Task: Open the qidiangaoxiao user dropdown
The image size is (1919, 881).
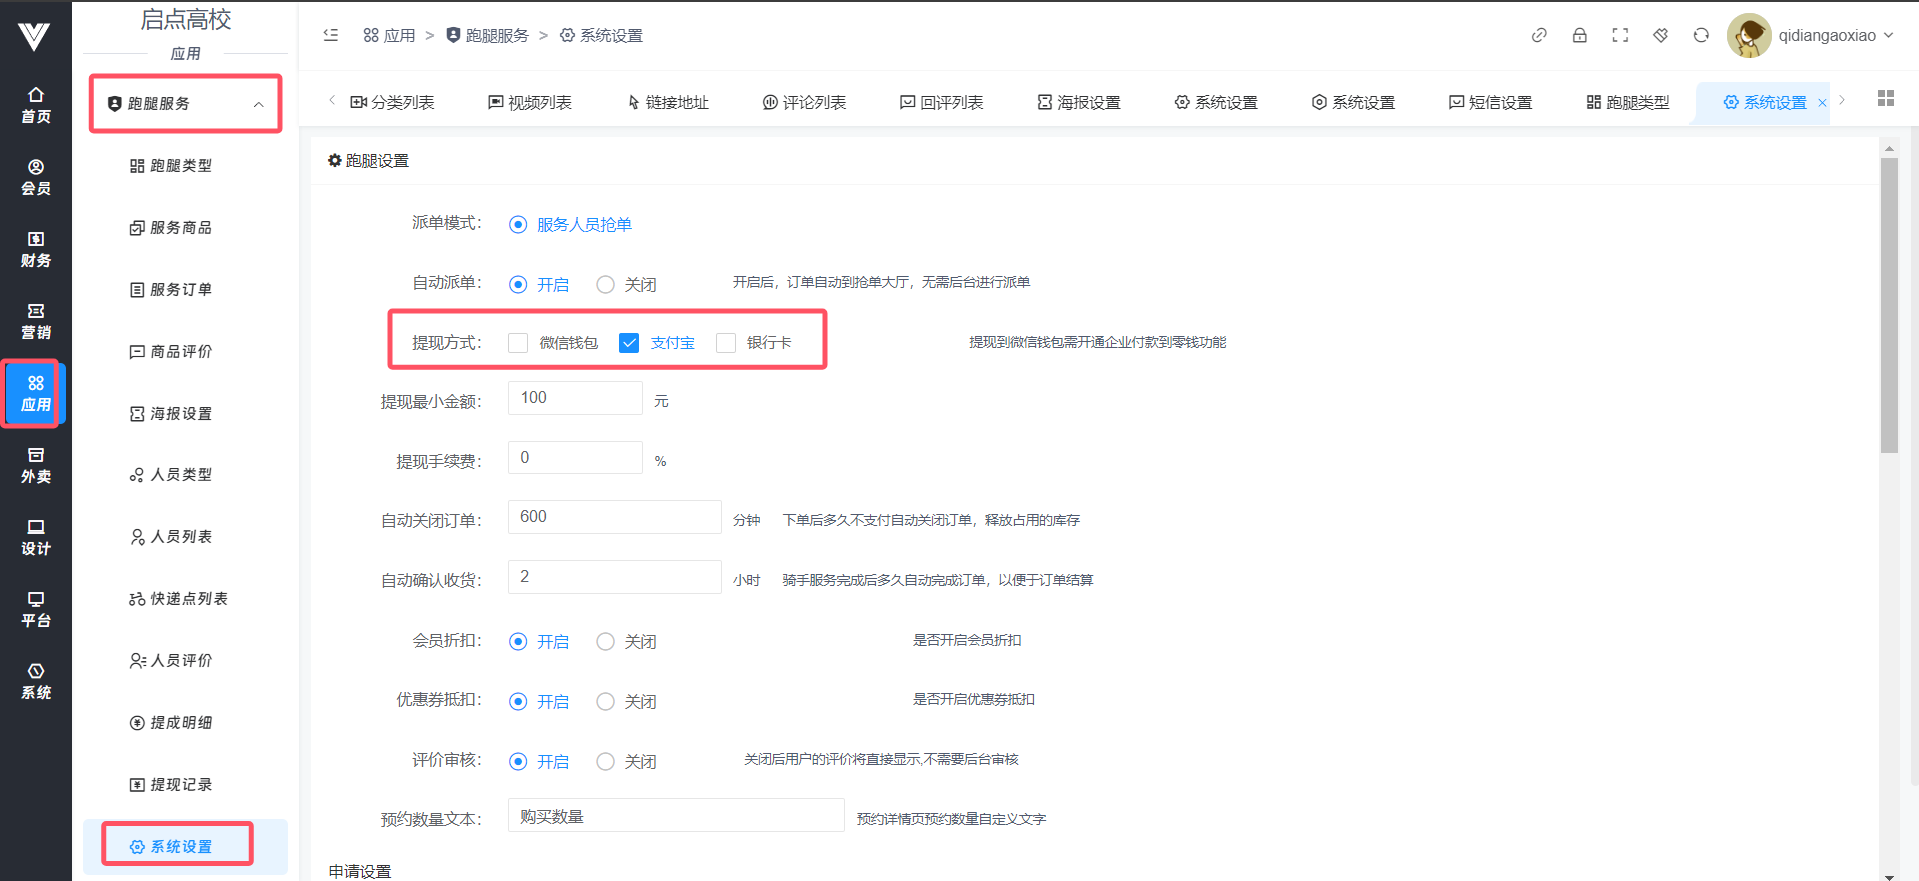Action: click(x=1811, y=35)
